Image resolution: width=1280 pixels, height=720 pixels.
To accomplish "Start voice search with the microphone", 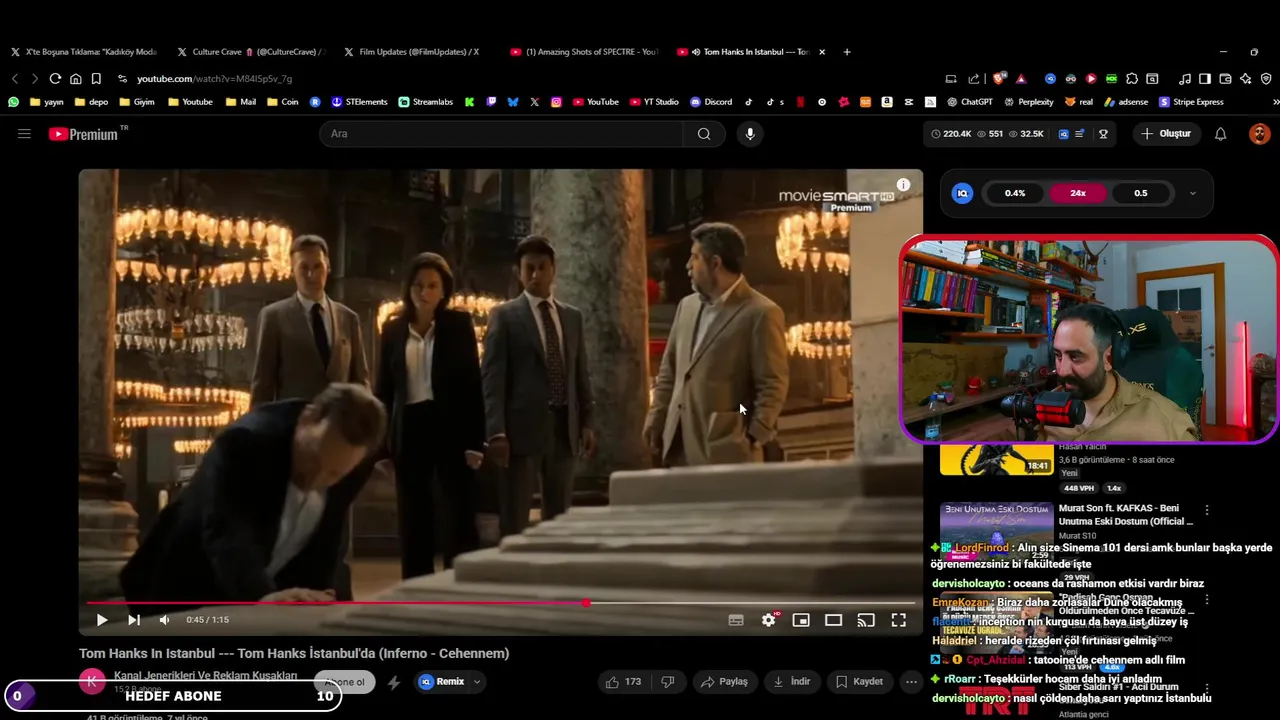I will point(750,133).
